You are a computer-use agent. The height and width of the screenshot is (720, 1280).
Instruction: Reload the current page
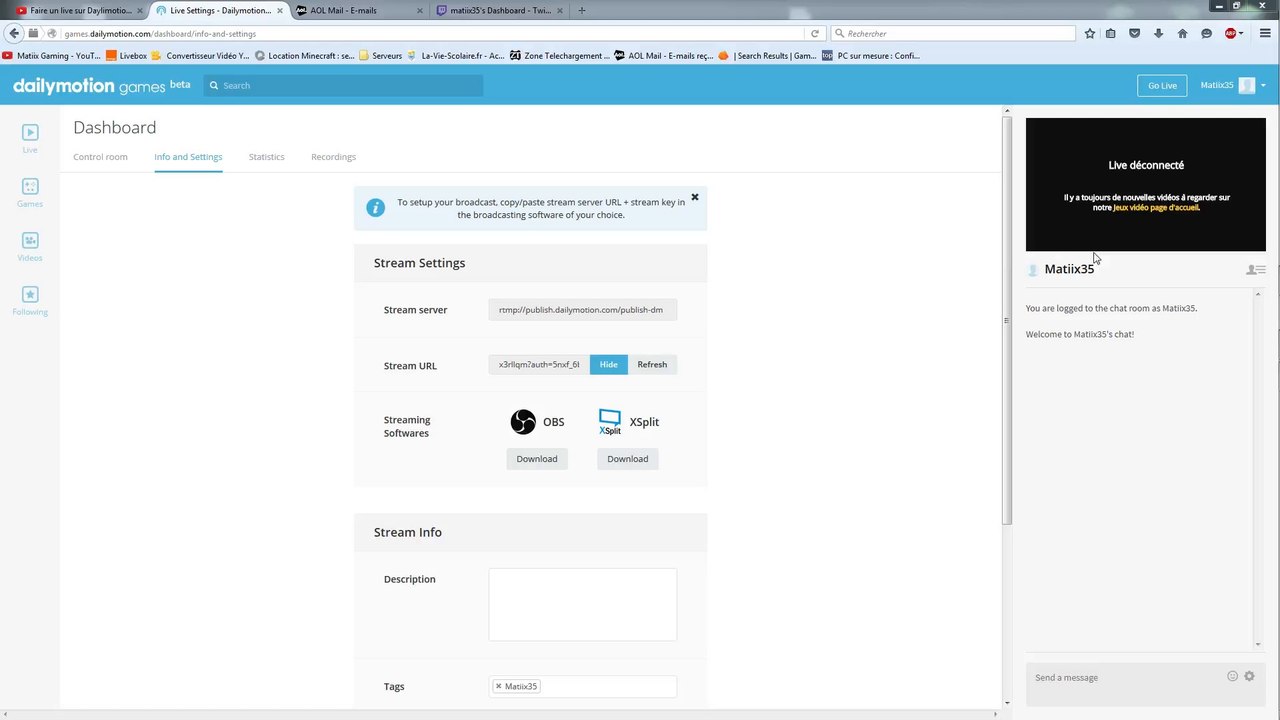click(x=815, y=33)
